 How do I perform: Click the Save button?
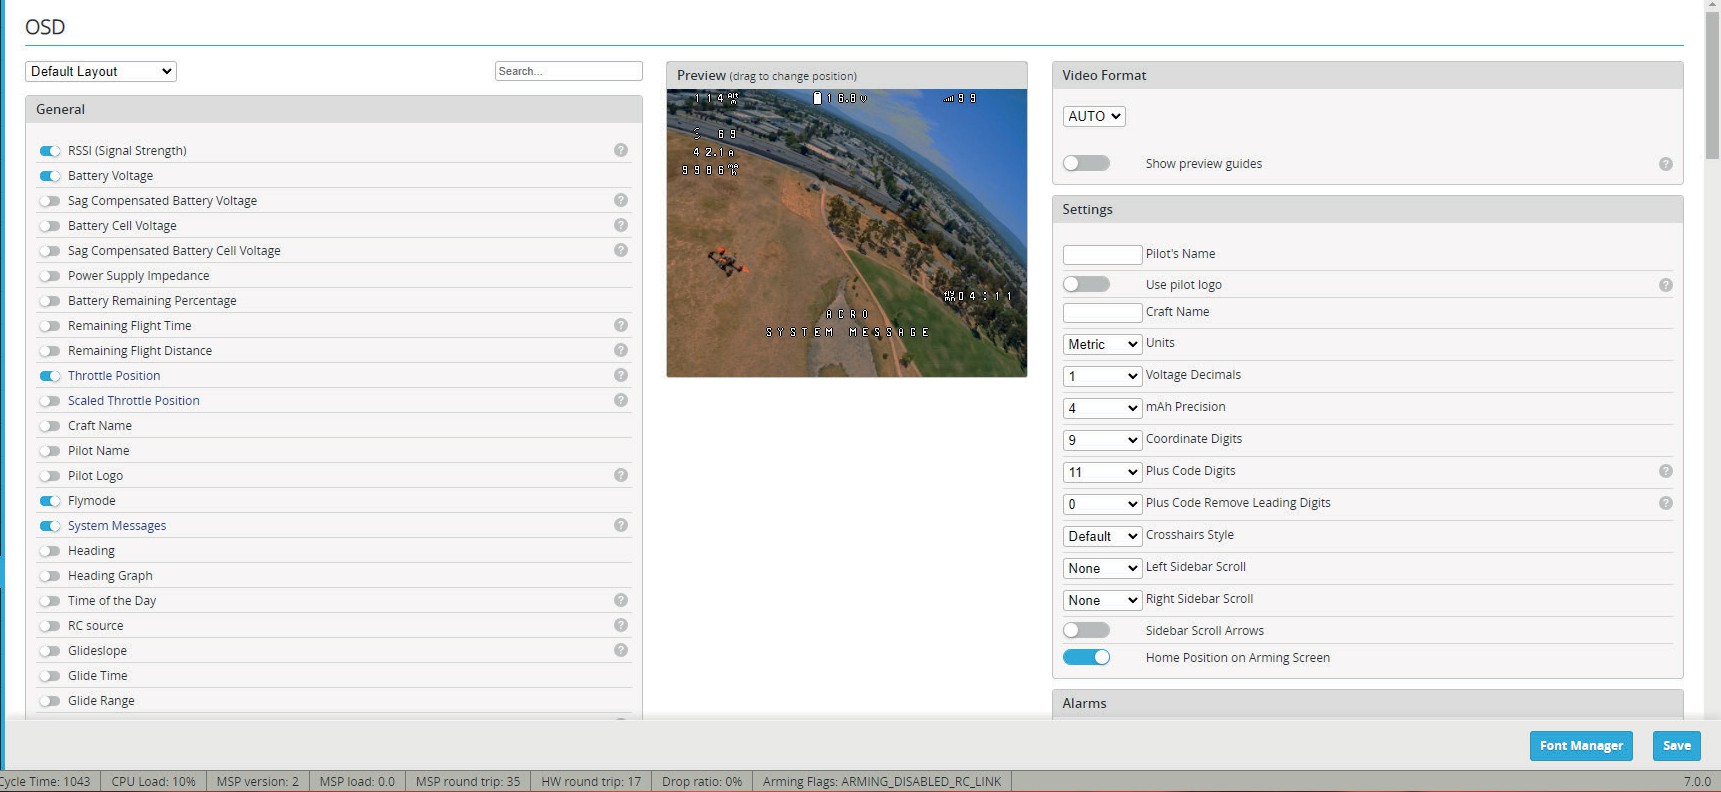(x=1676, y=745)
